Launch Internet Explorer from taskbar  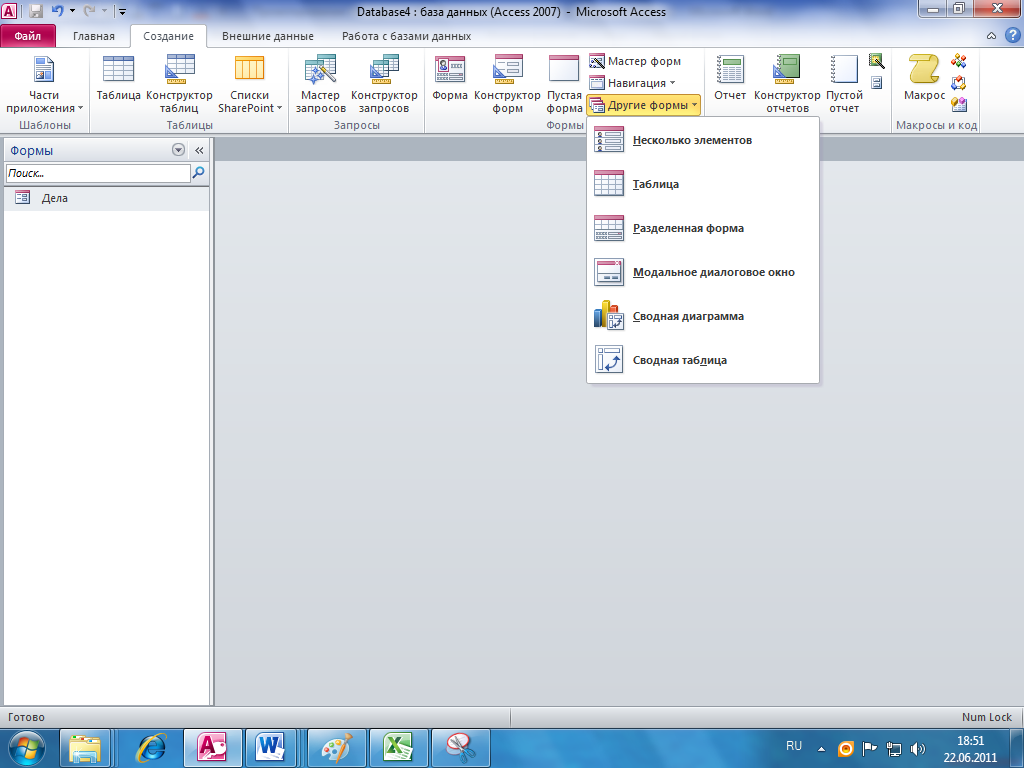pyautogui.click(x=151, y=748)
